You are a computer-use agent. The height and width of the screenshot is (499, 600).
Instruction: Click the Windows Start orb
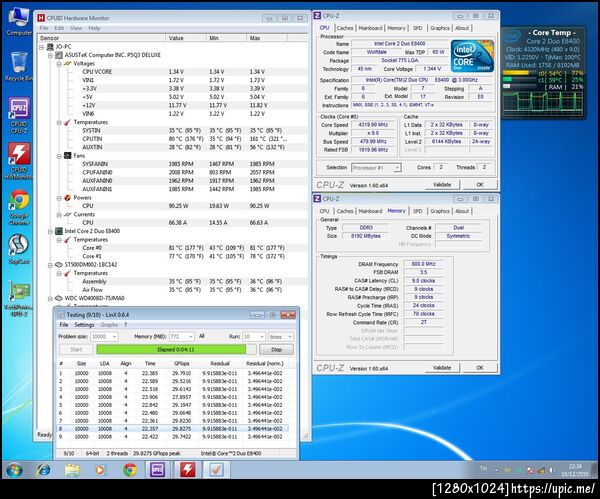[15, 470]
